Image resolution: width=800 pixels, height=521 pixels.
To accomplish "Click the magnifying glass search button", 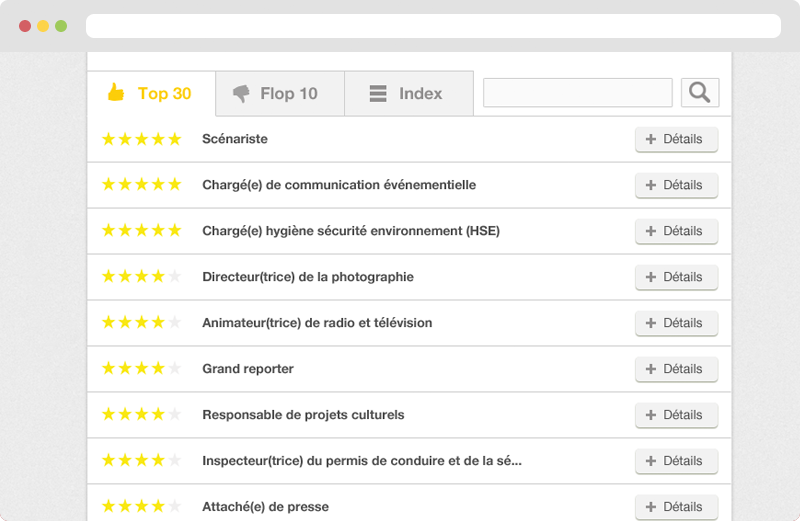I will coord(700,93).
